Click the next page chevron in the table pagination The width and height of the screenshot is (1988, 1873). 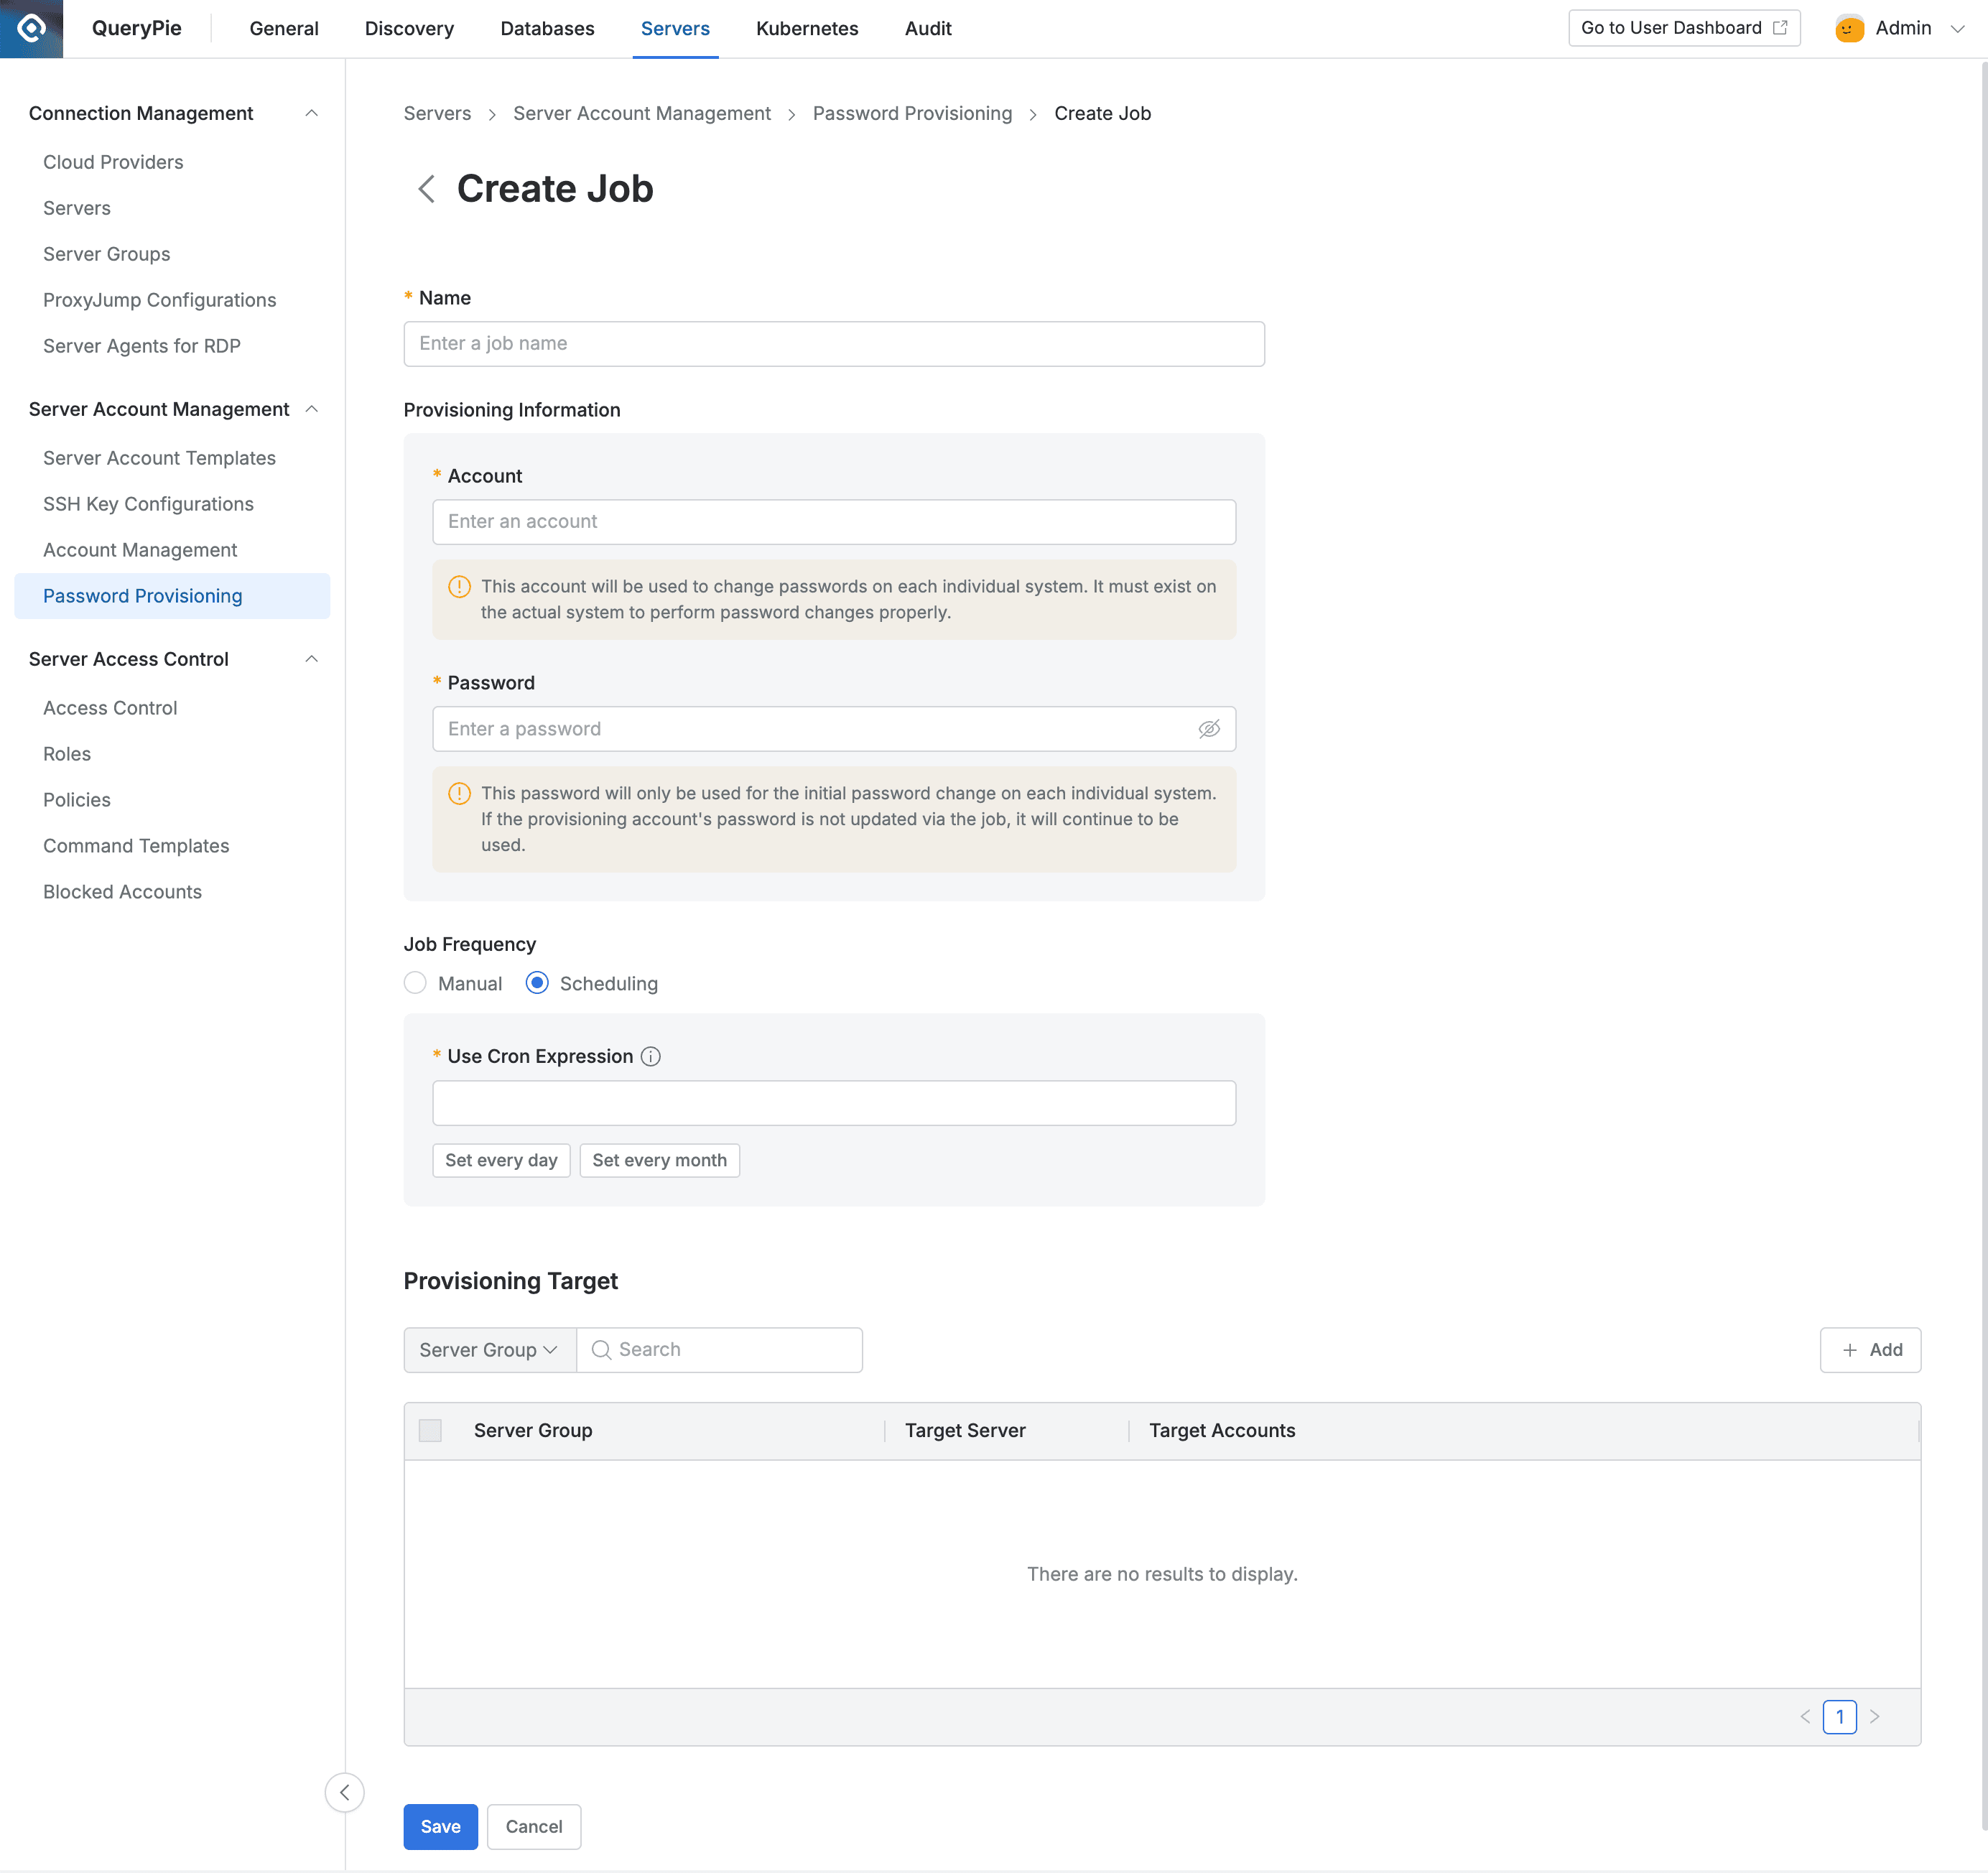pyautogui.click(x=1875, y=1716)
